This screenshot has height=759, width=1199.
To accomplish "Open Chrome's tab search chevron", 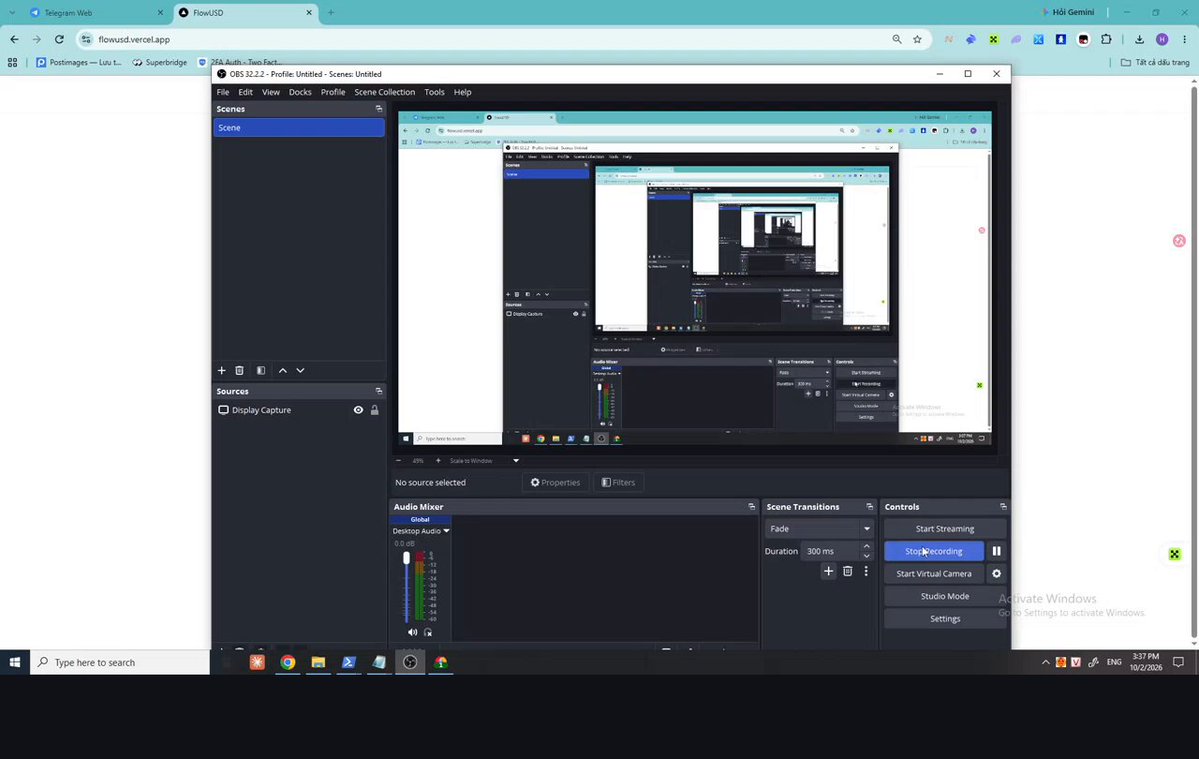I will 11,12.
